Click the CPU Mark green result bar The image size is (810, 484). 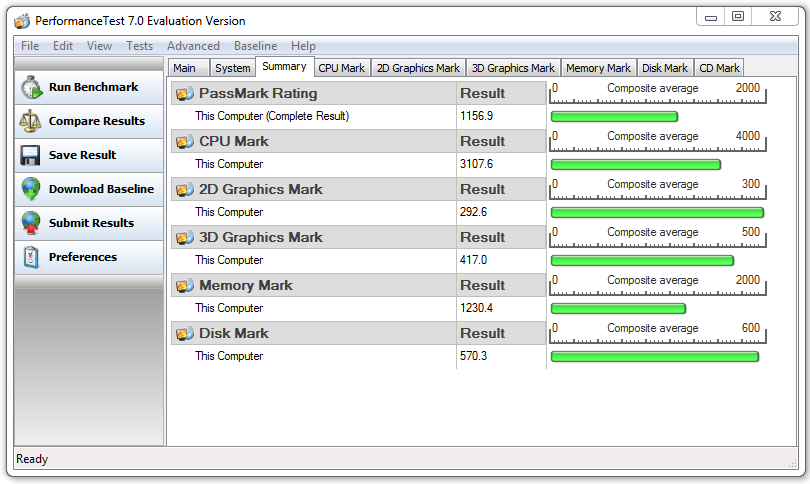636,165
